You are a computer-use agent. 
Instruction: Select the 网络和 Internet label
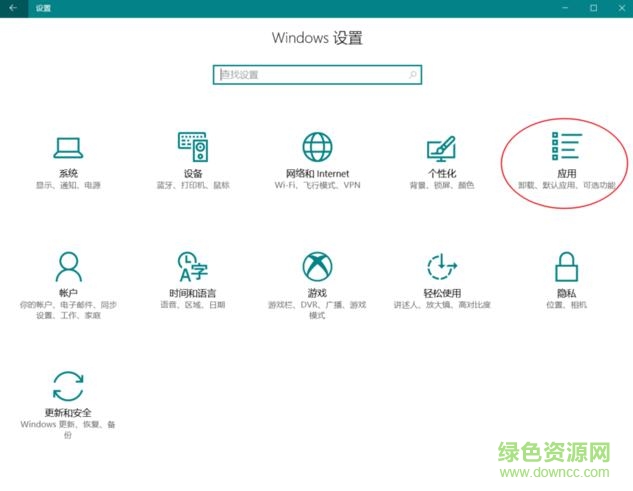click(317, 174)
